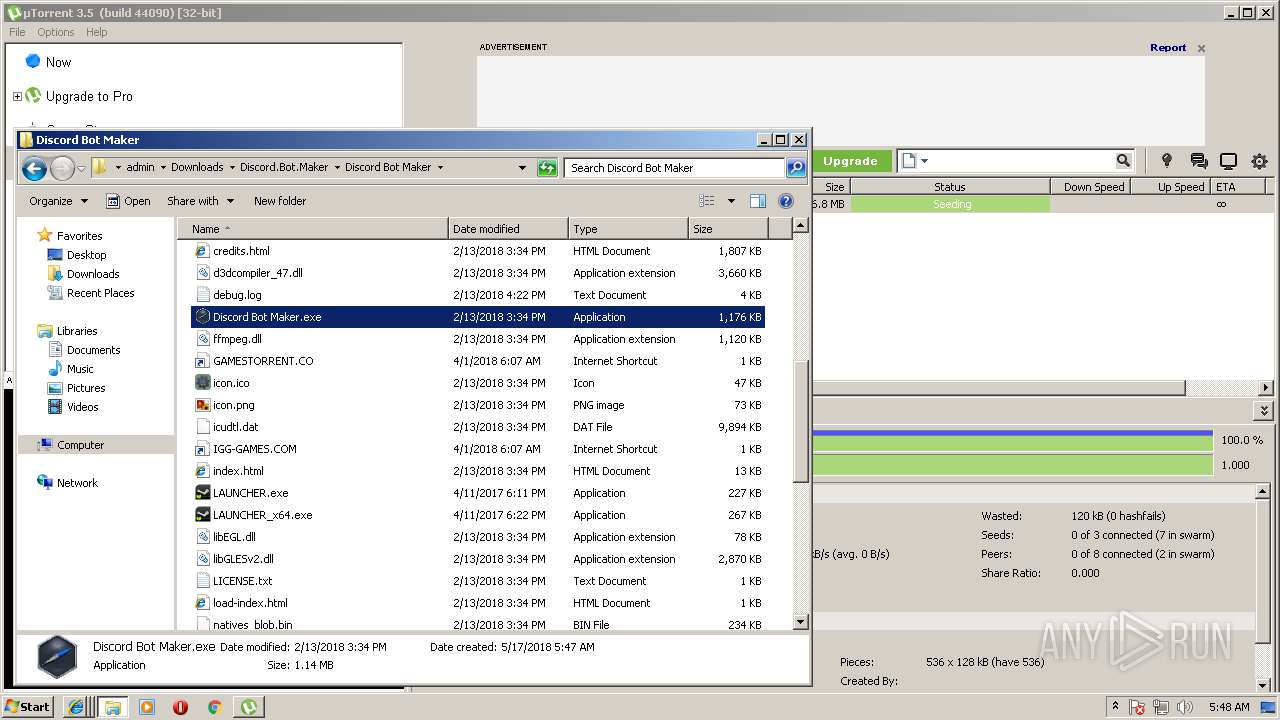Image resolution: width=1280 pixels, height=720 pixels.
Task: Click the volume speaker tray icon
Action: coord(1185,707)
